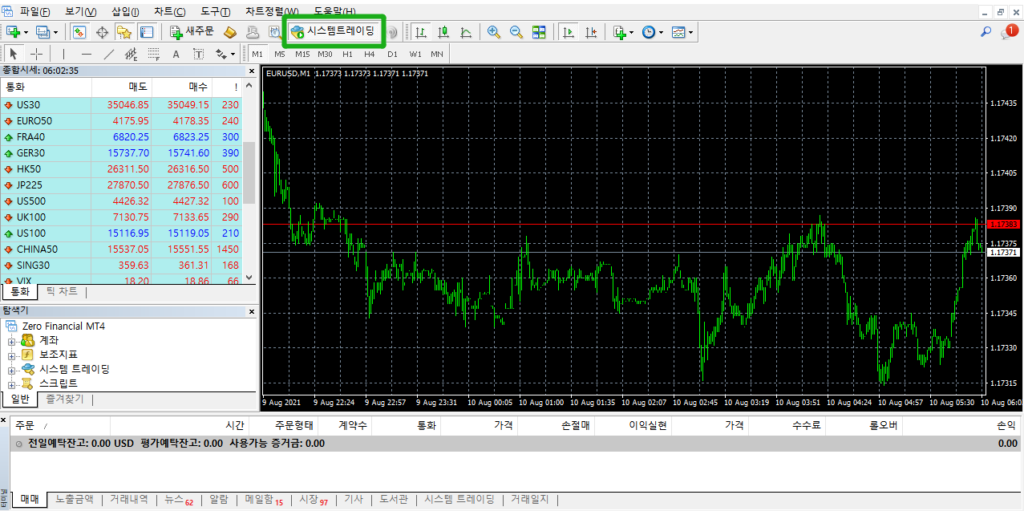Open the periodicity clock dropdown arrow
Viewport: 1024px width, 511px height.
661,31
